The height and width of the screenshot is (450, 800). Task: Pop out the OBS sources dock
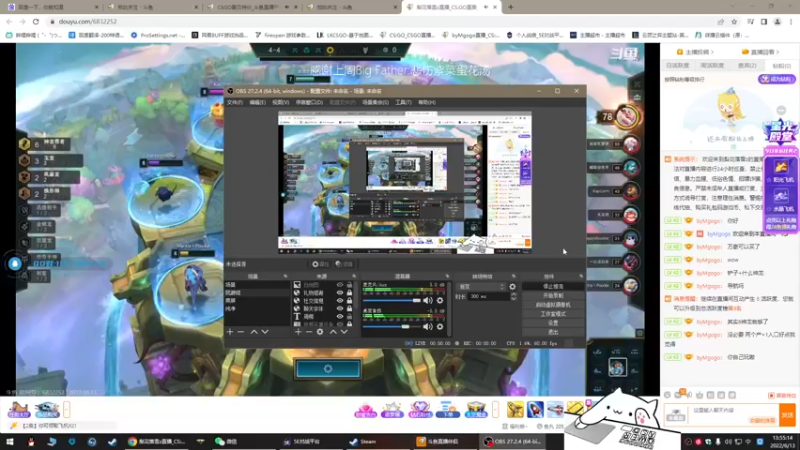tap(354, 277)
